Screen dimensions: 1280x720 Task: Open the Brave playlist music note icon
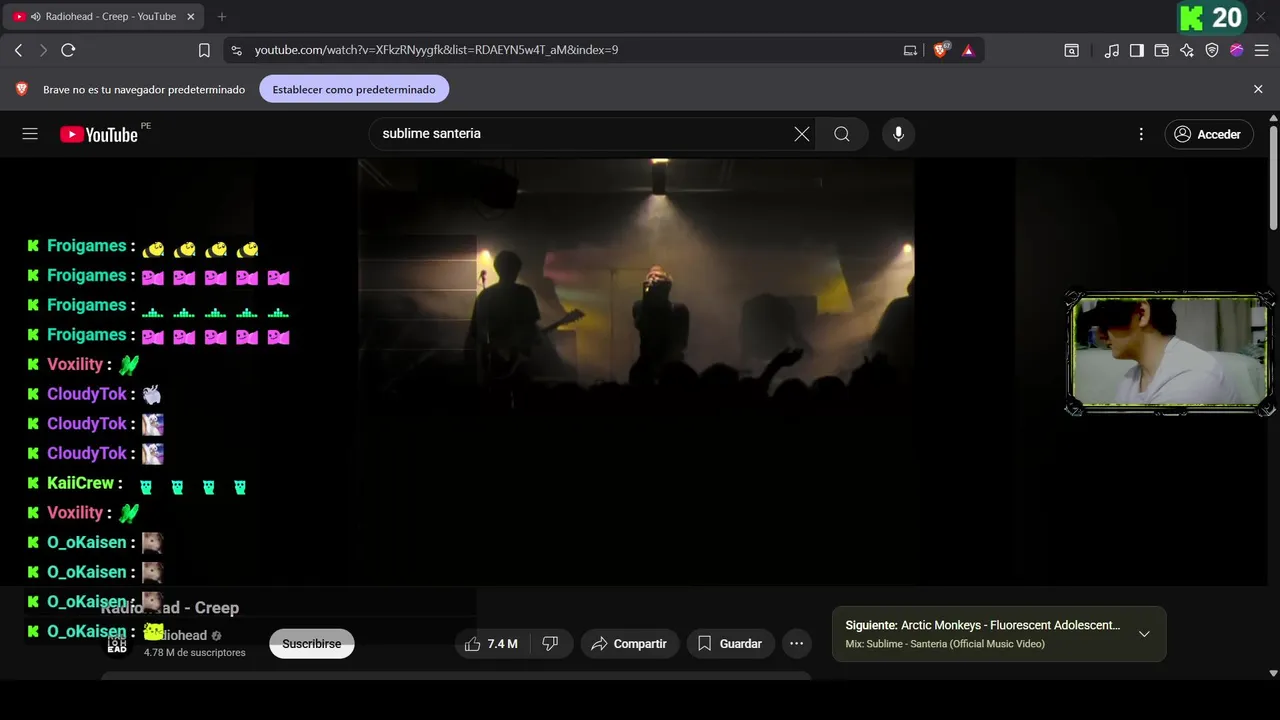(x=1111, y=50)
